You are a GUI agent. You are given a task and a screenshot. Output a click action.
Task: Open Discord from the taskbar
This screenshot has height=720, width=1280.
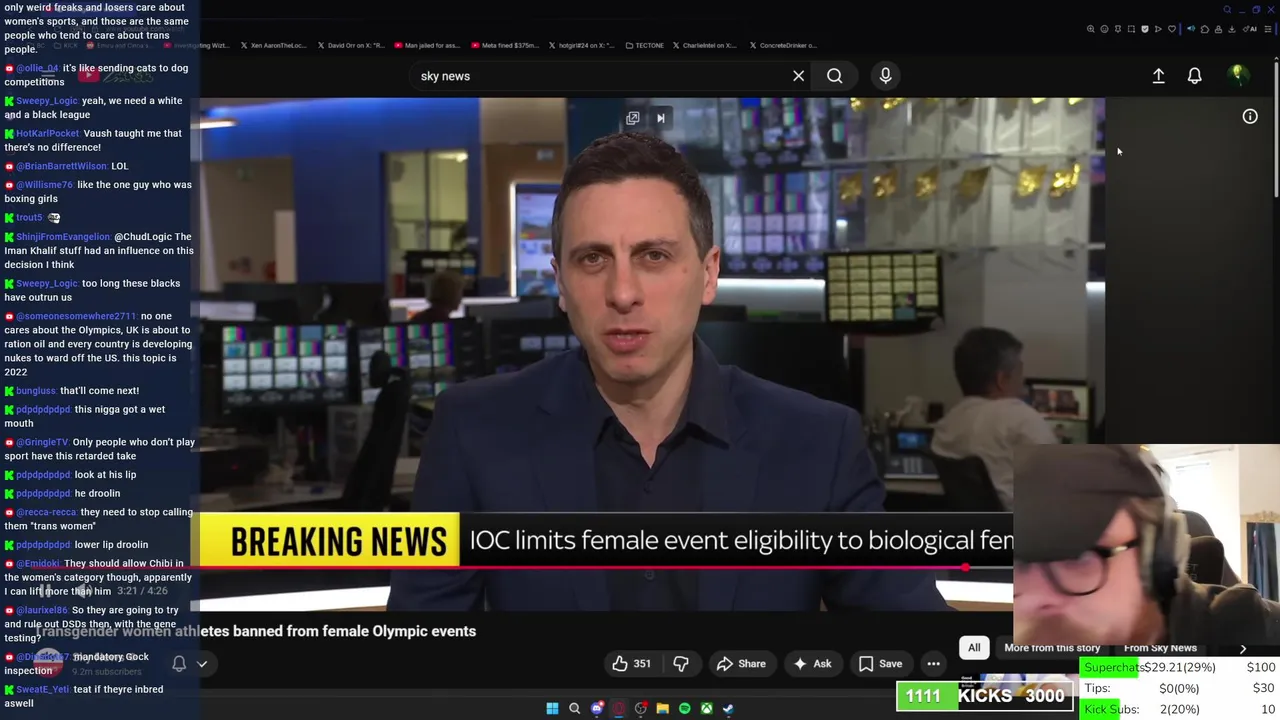point(597,708)
